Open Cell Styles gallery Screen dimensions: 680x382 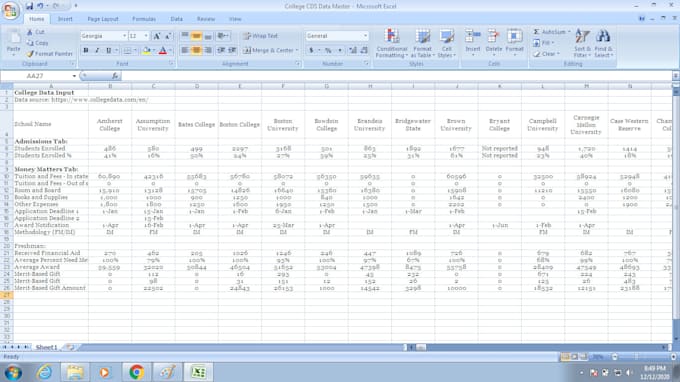point(446,43)
